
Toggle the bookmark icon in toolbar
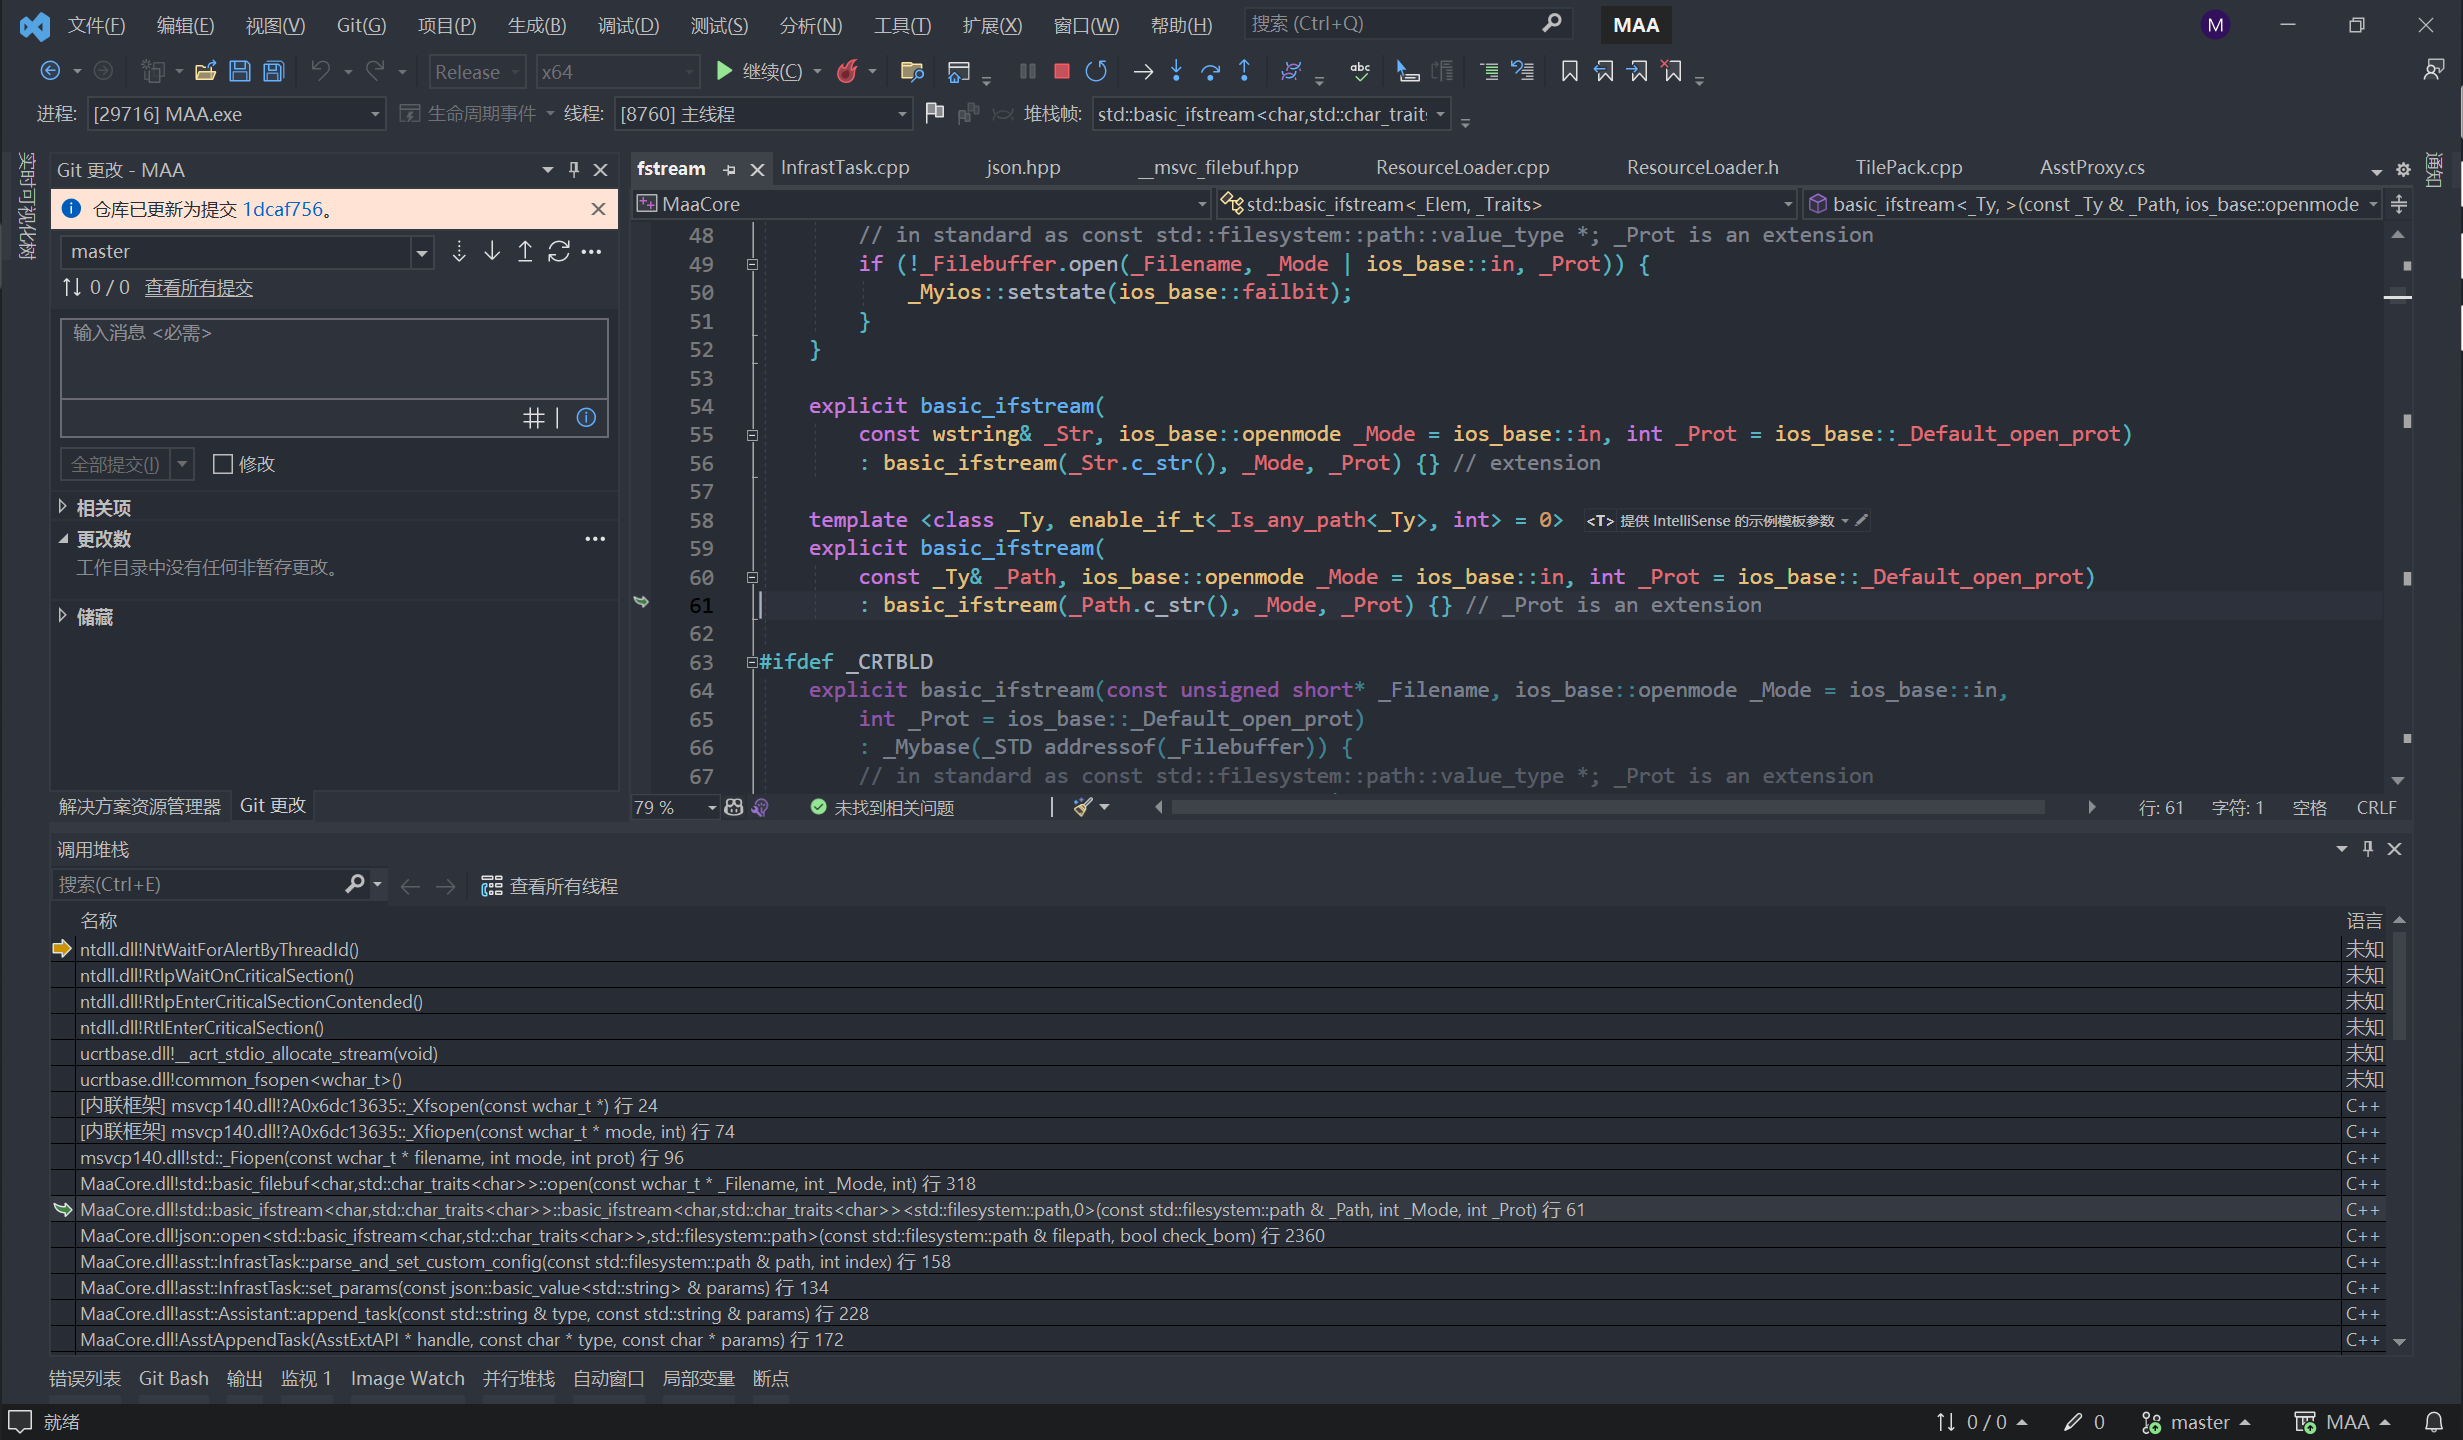pyautogui.click(x=1569, y=71)
